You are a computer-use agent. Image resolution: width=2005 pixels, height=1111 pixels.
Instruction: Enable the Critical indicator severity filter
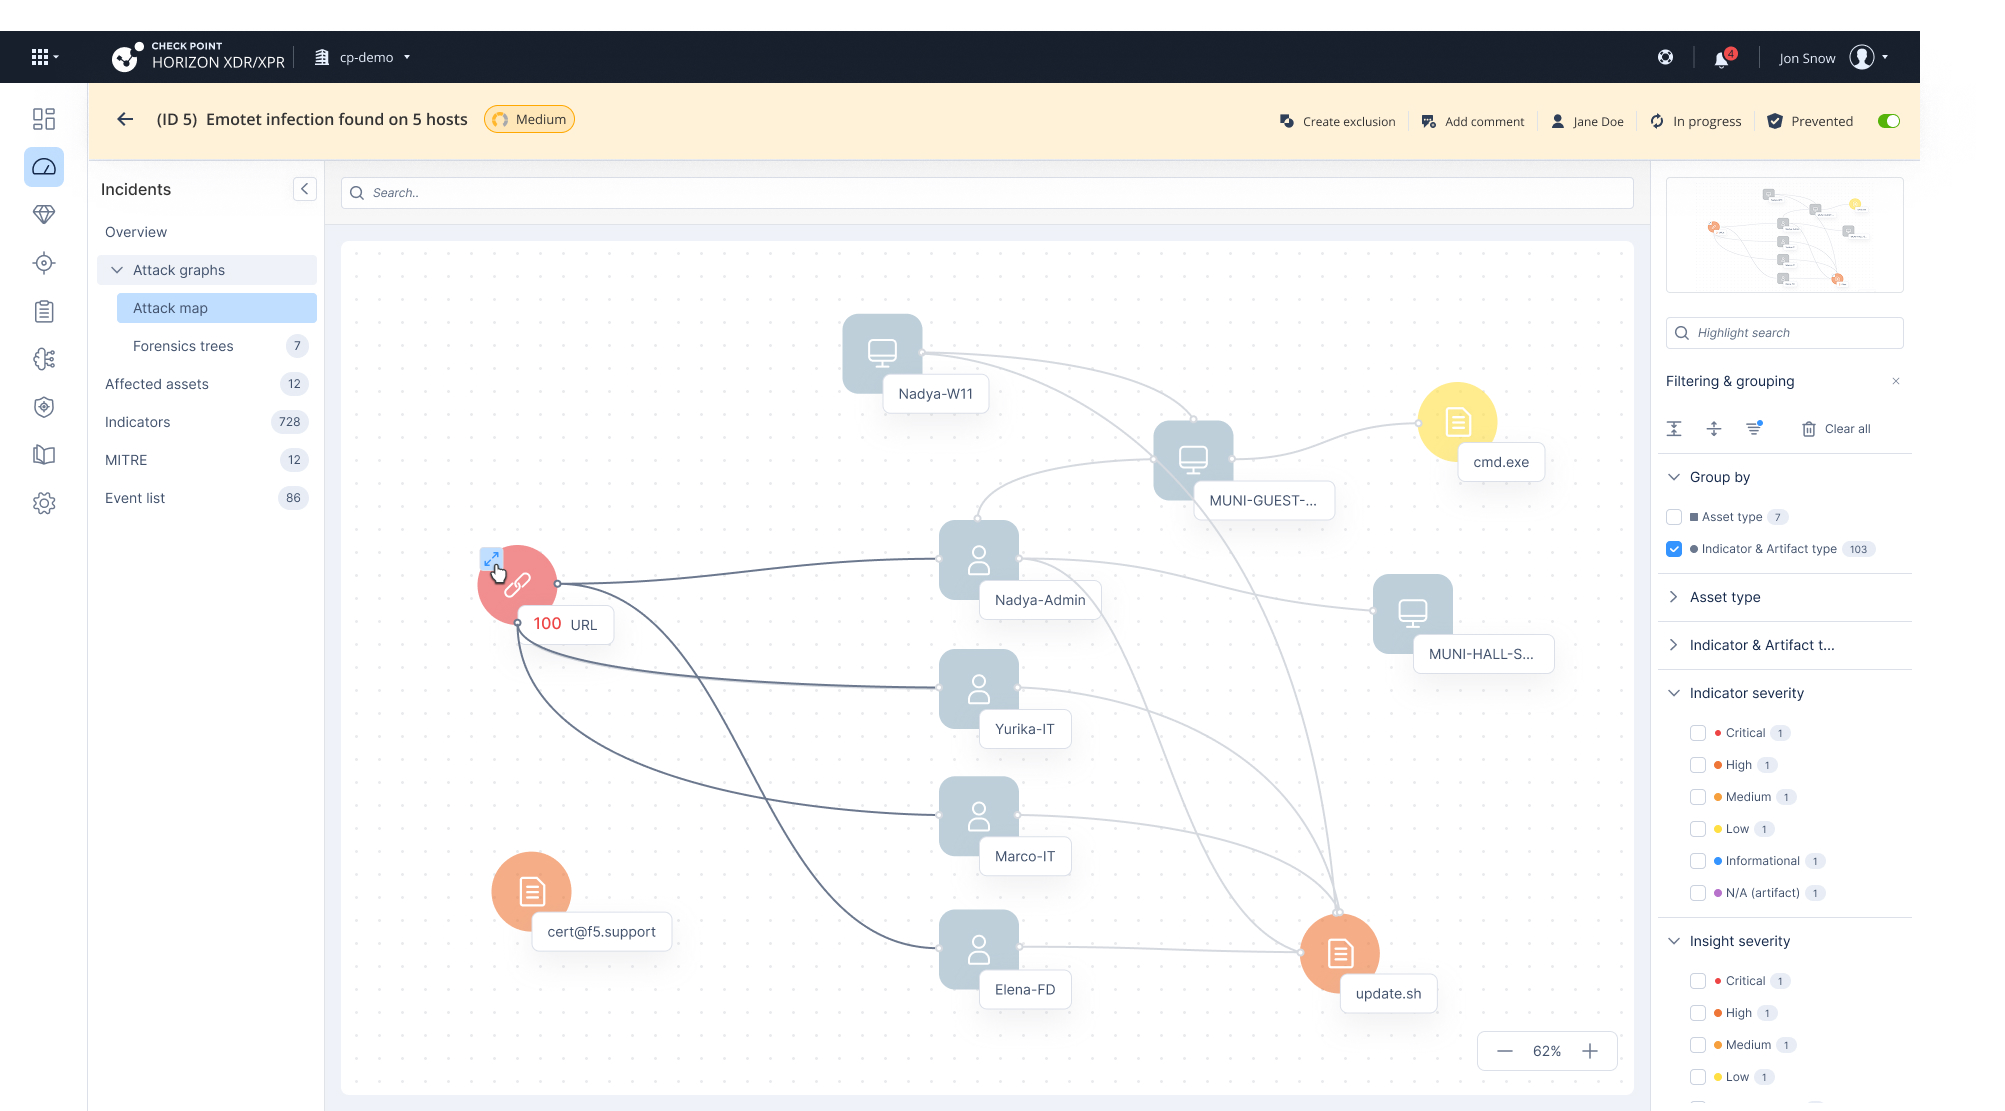click(1698, 733)
